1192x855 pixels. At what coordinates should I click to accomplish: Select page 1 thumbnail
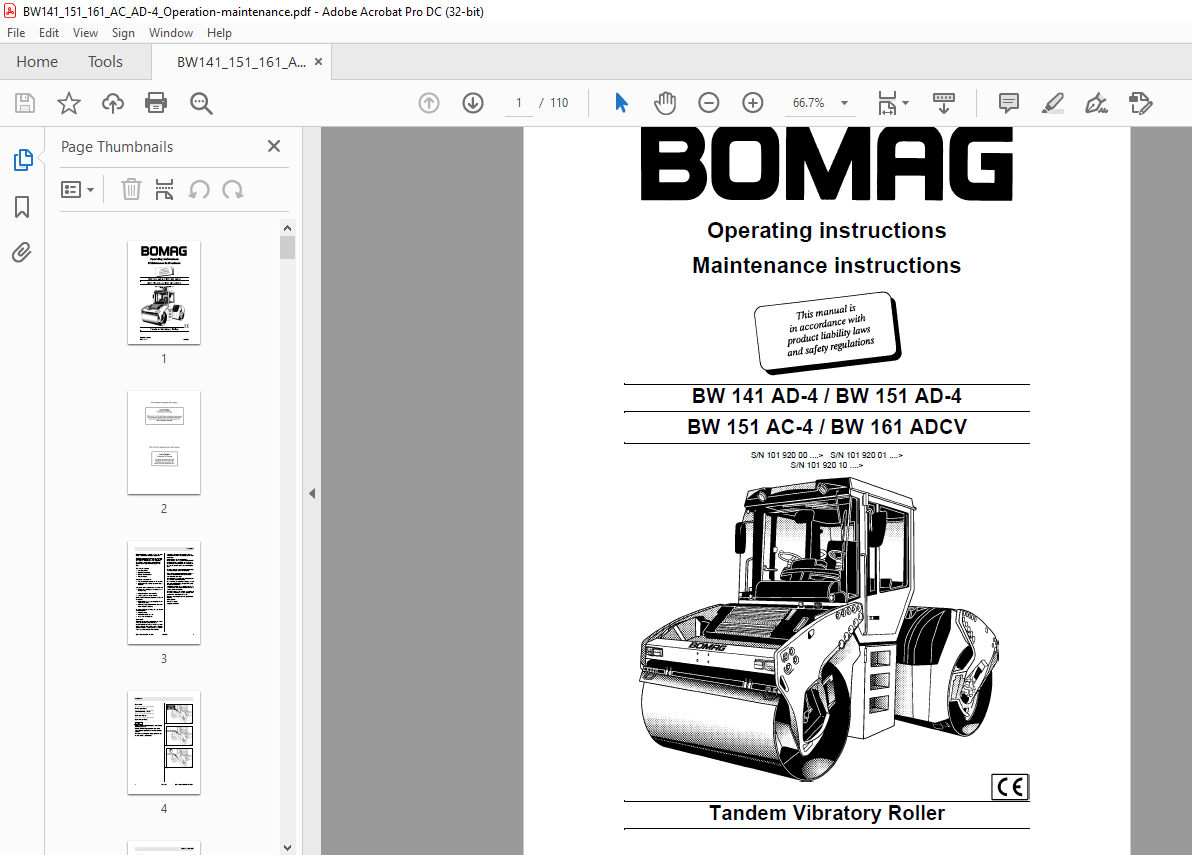(x=163, y=292)
